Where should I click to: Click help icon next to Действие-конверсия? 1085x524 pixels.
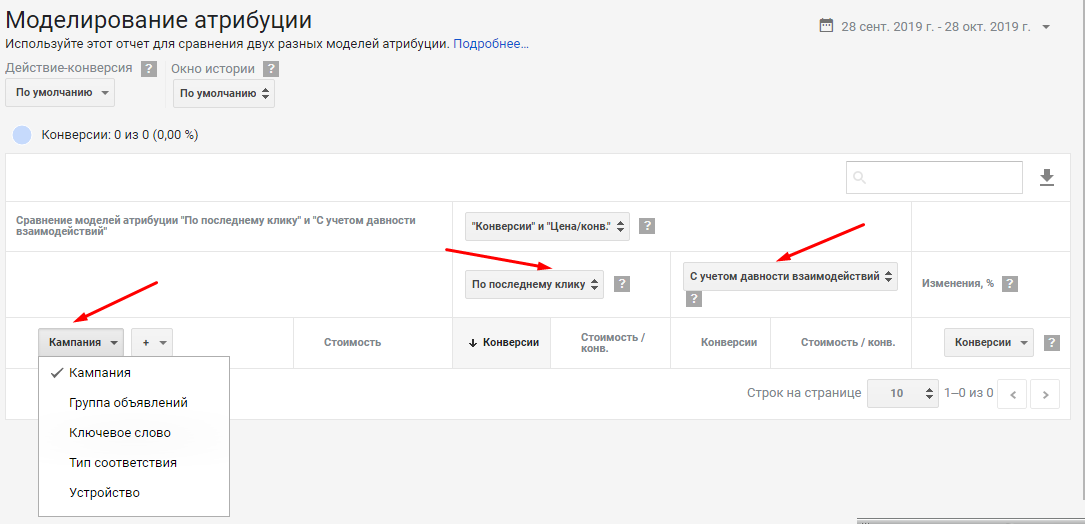pyautogui.click(x=149, y=69)
